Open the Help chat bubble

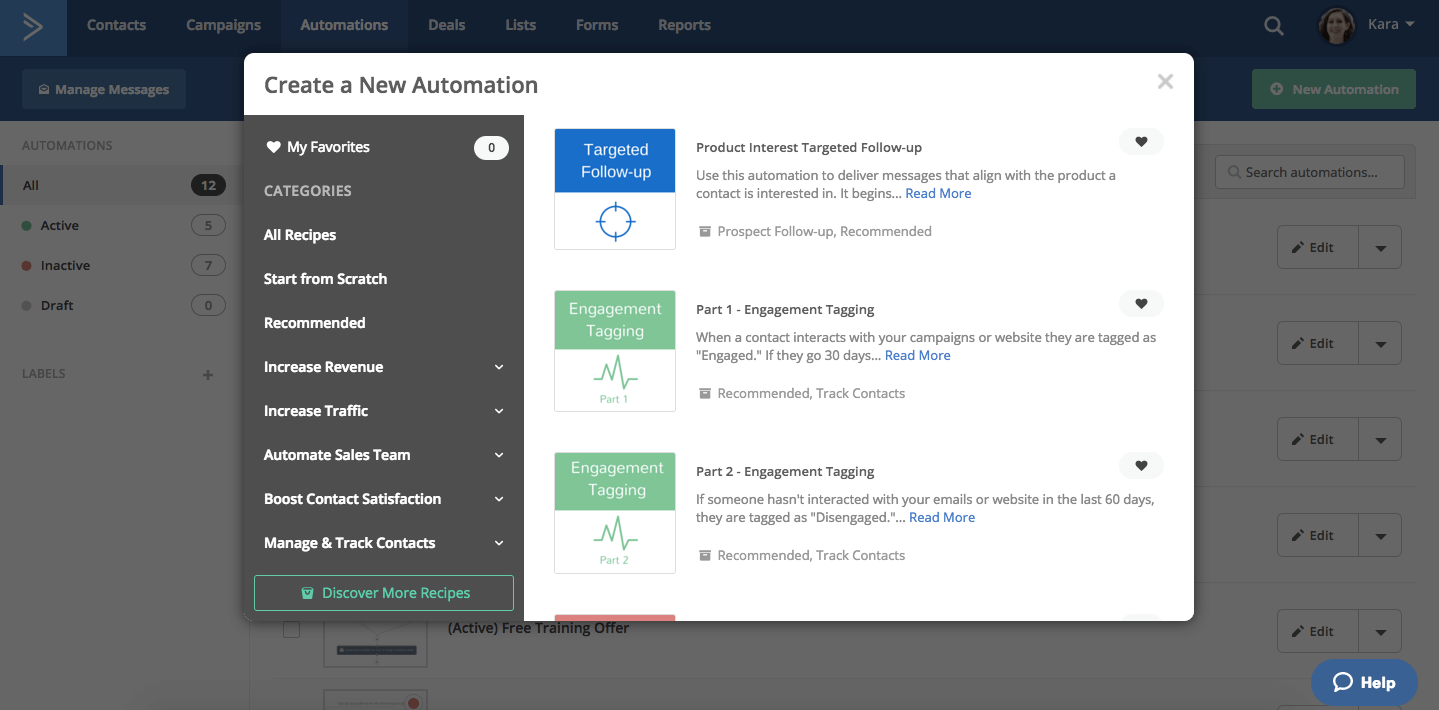point(1363,682)
